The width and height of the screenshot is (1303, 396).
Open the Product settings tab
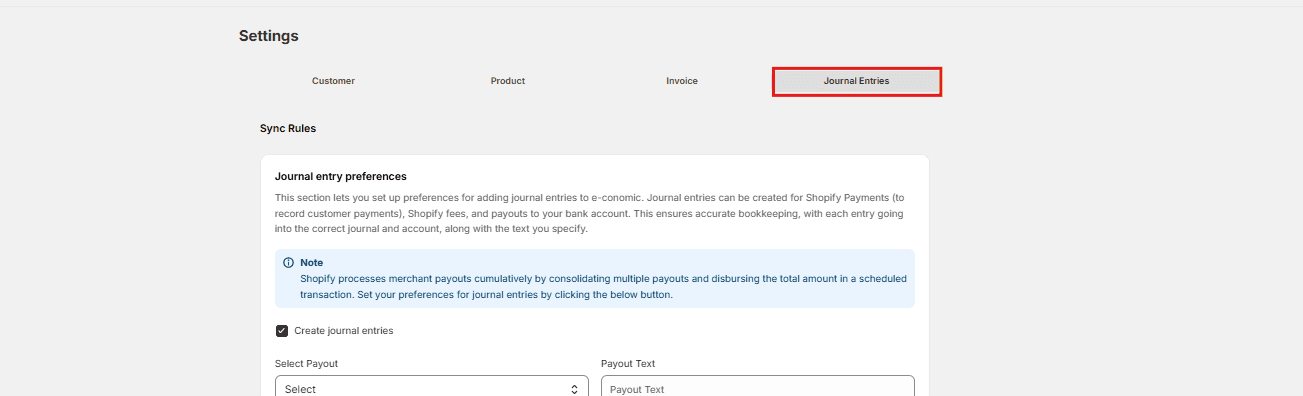coord(507,81)
